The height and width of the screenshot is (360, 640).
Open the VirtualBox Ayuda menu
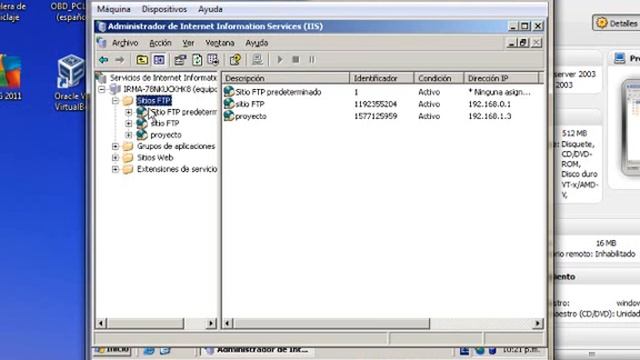(210, 9)
